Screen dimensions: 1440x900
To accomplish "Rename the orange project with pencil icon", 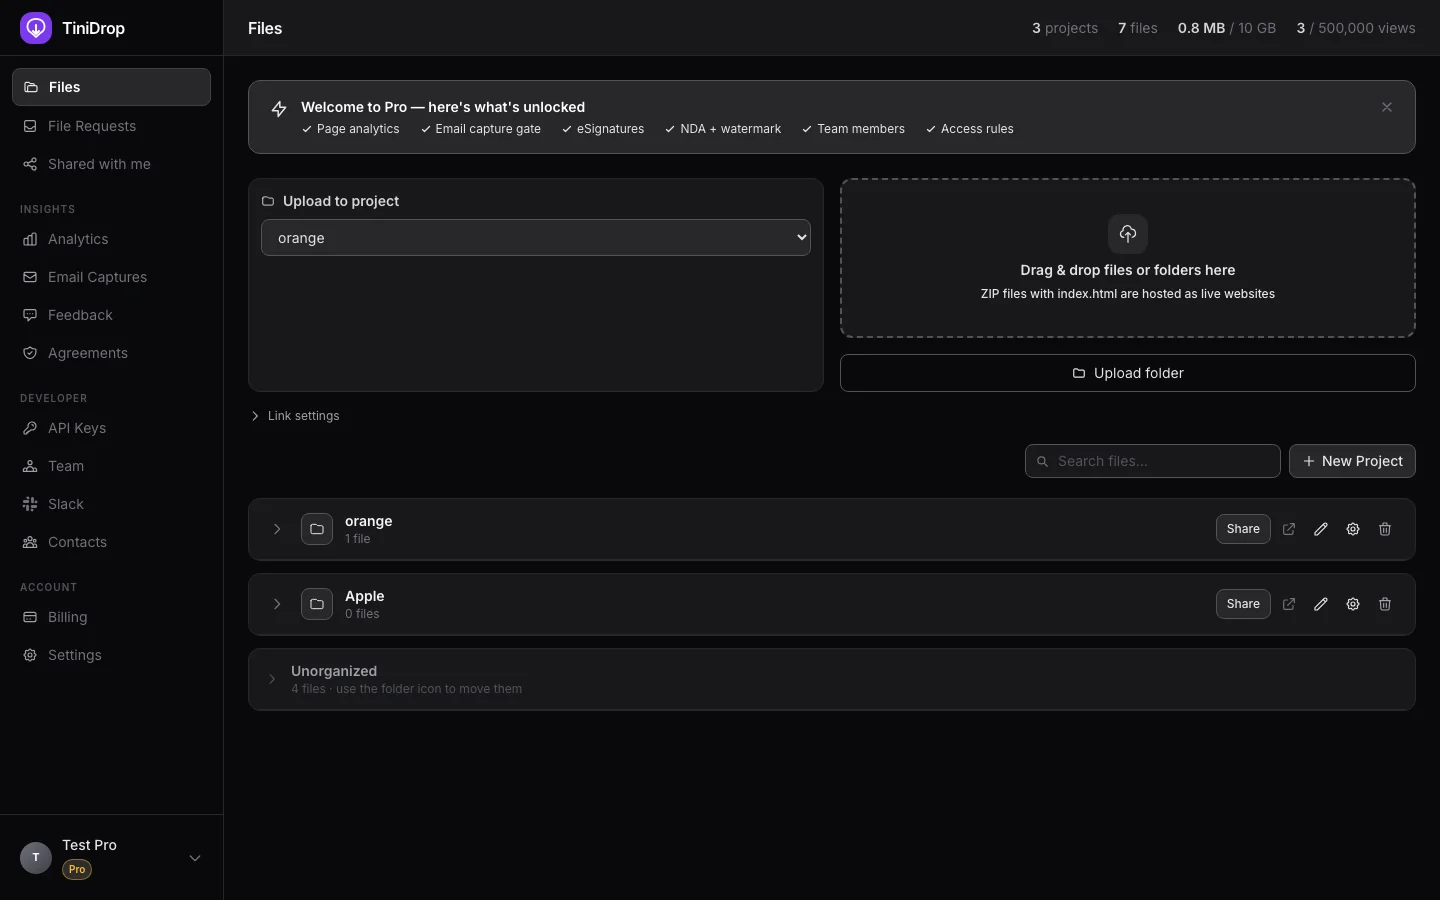I will [x=1321, y=529].
